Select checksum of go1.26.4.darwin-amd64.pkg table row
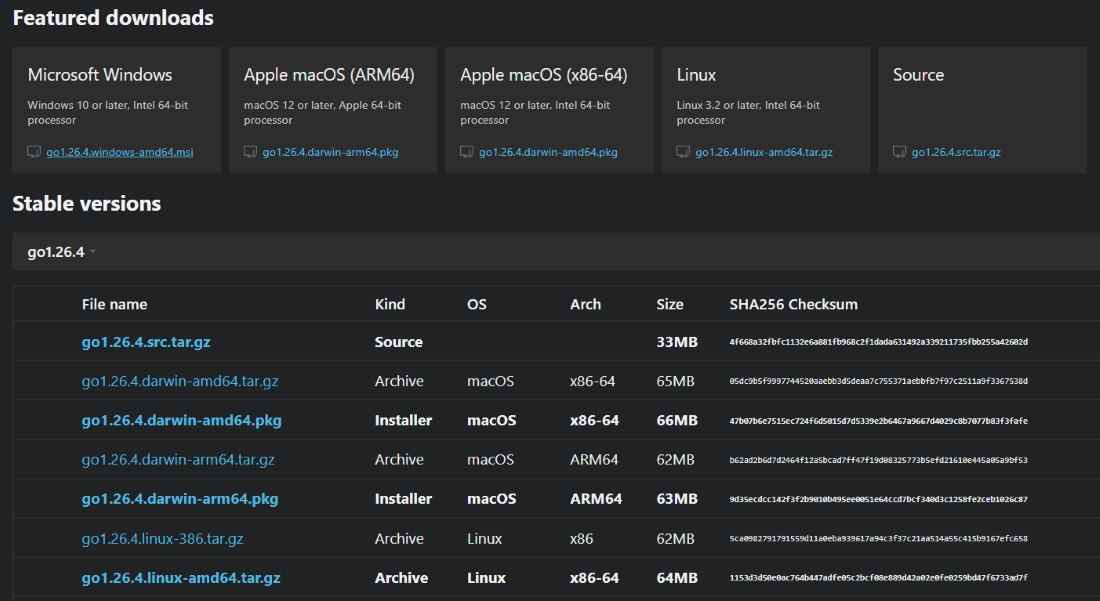Image resolution: width=1100 pixels, height=601 pixels. tap(878, 421)
